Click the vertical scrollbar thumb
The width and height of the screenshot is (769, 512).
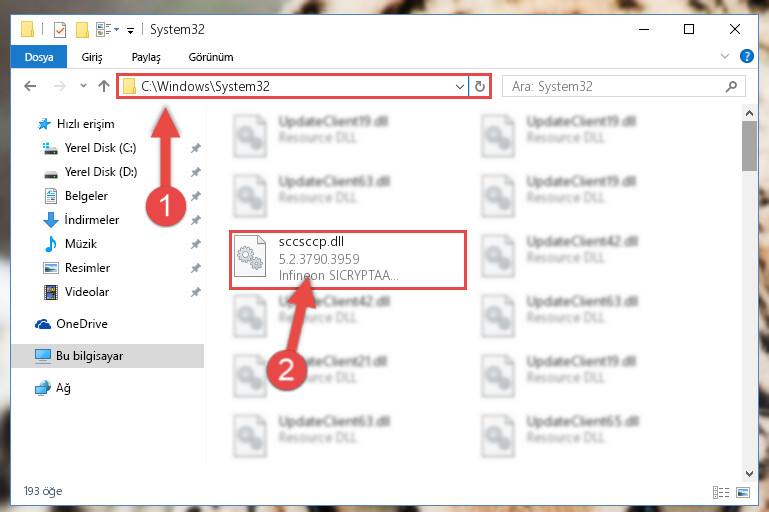pos(749,146)
